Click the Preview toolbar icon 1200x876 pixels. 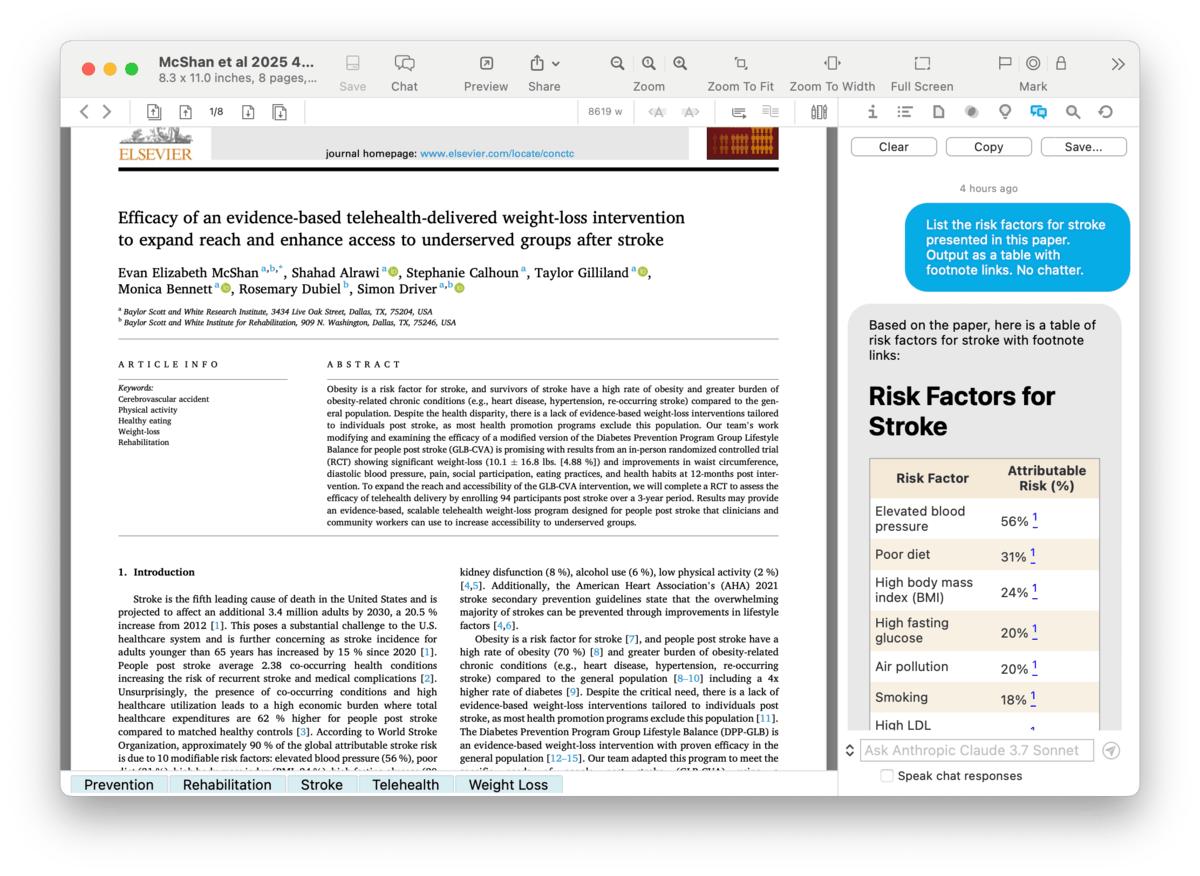point(486,64)
